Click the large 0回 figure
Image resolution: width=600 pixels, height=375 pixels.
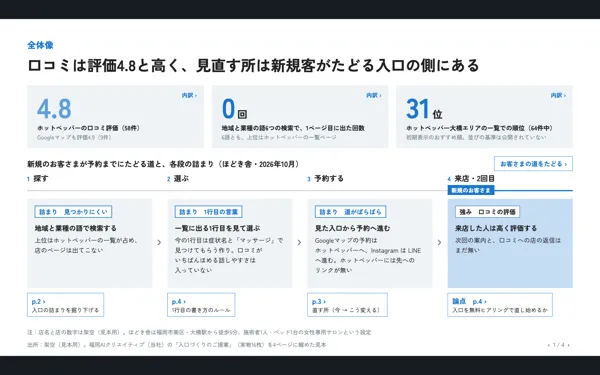pos(234,109)
